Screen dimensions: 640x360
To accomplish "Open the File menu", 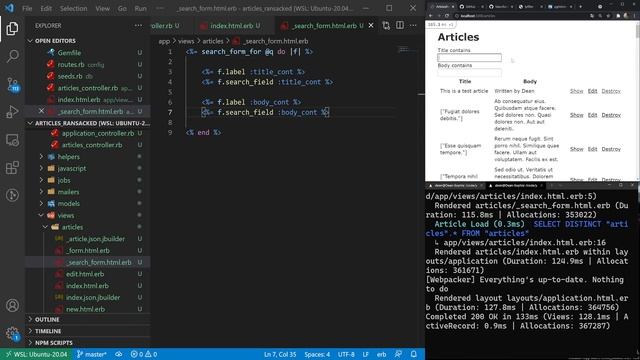I will coord(27,8).
